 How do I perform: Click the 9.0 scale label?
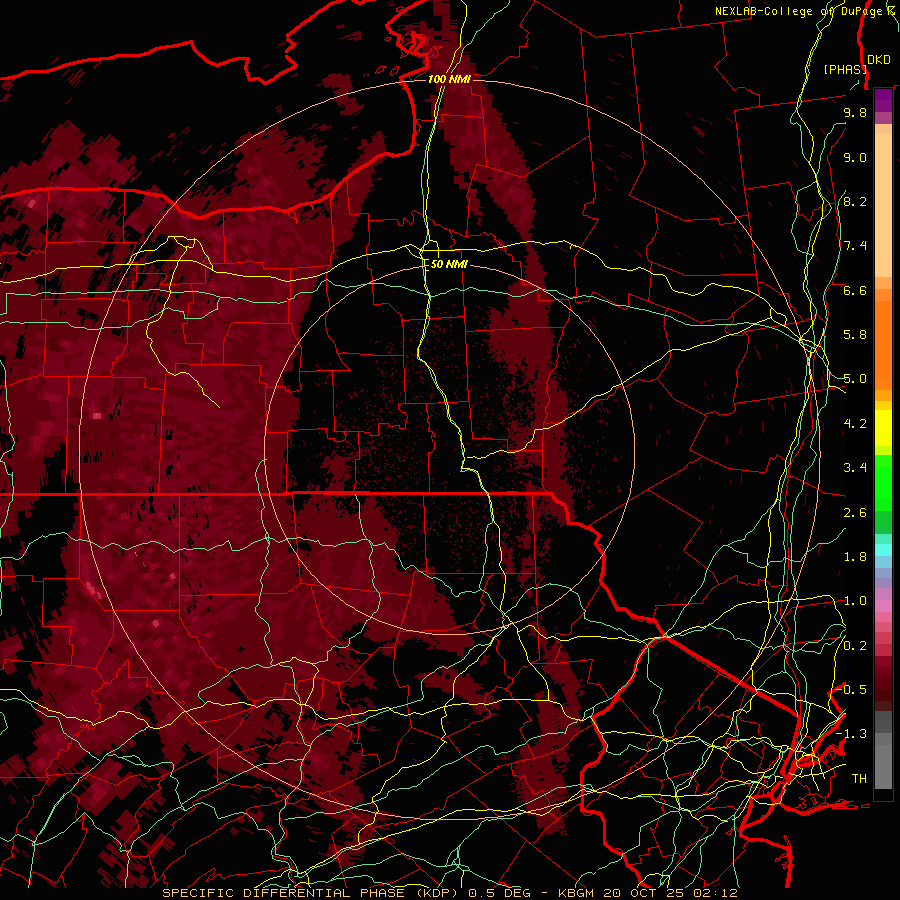(855, 157)
